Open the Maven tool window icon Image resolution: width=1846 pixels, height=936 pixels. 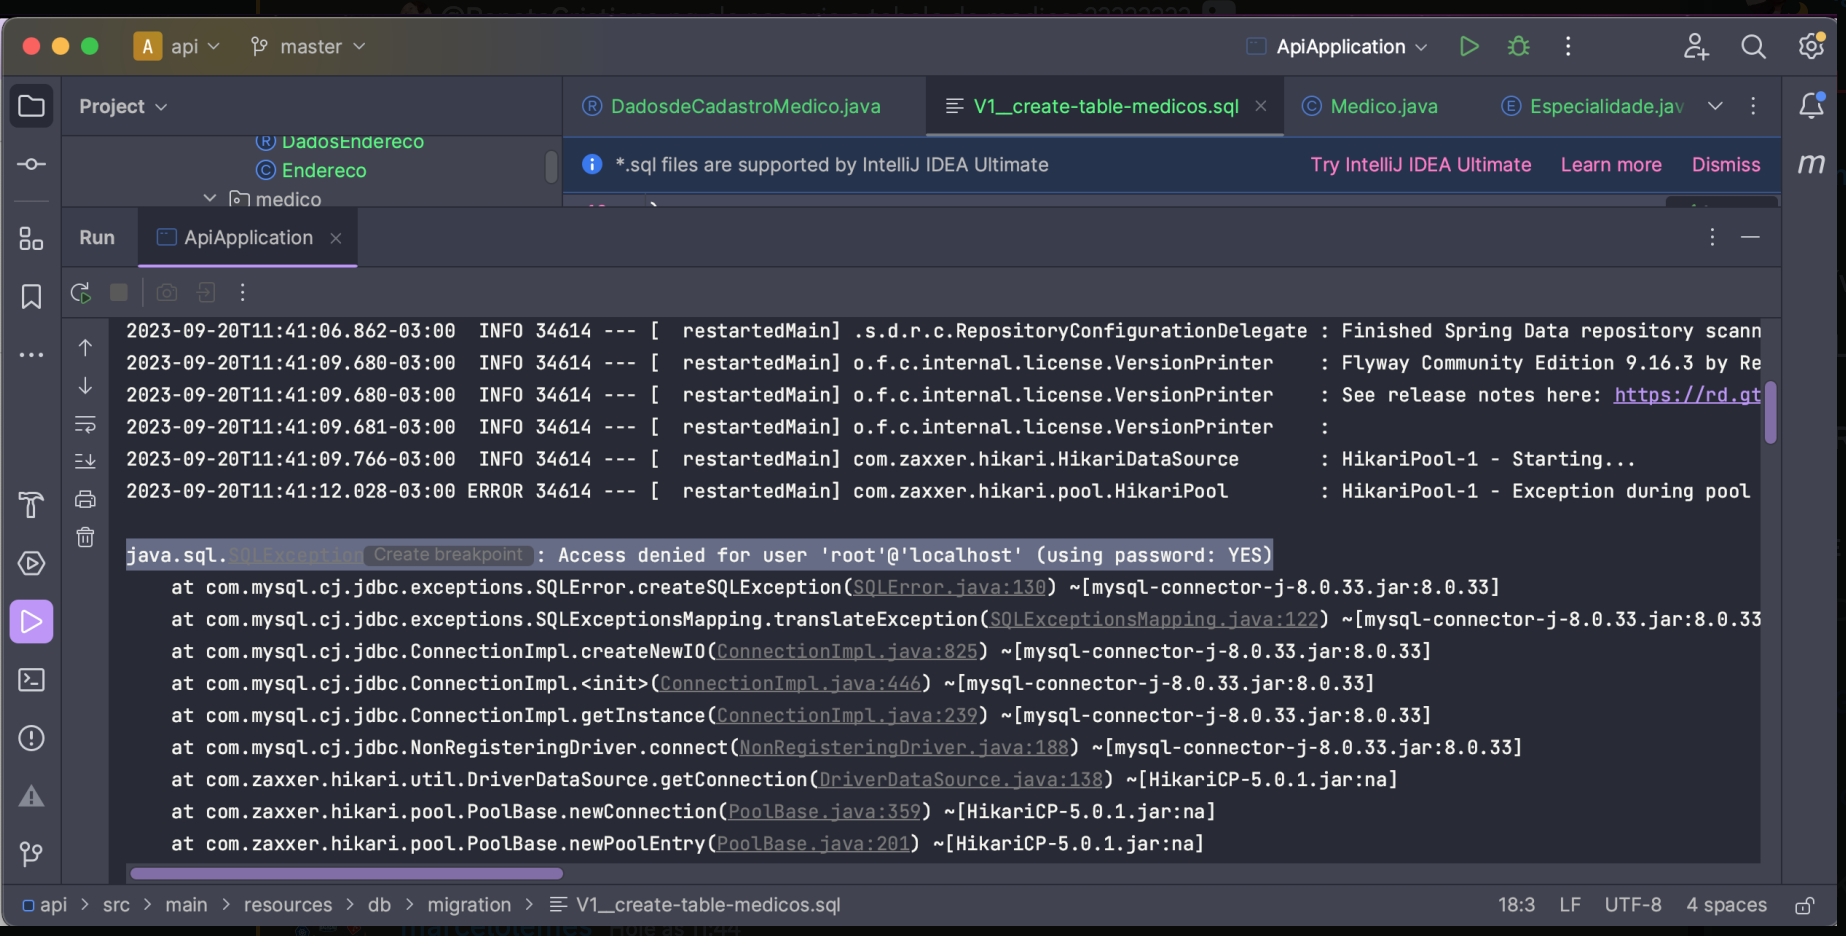click(x=1811, y=164)
